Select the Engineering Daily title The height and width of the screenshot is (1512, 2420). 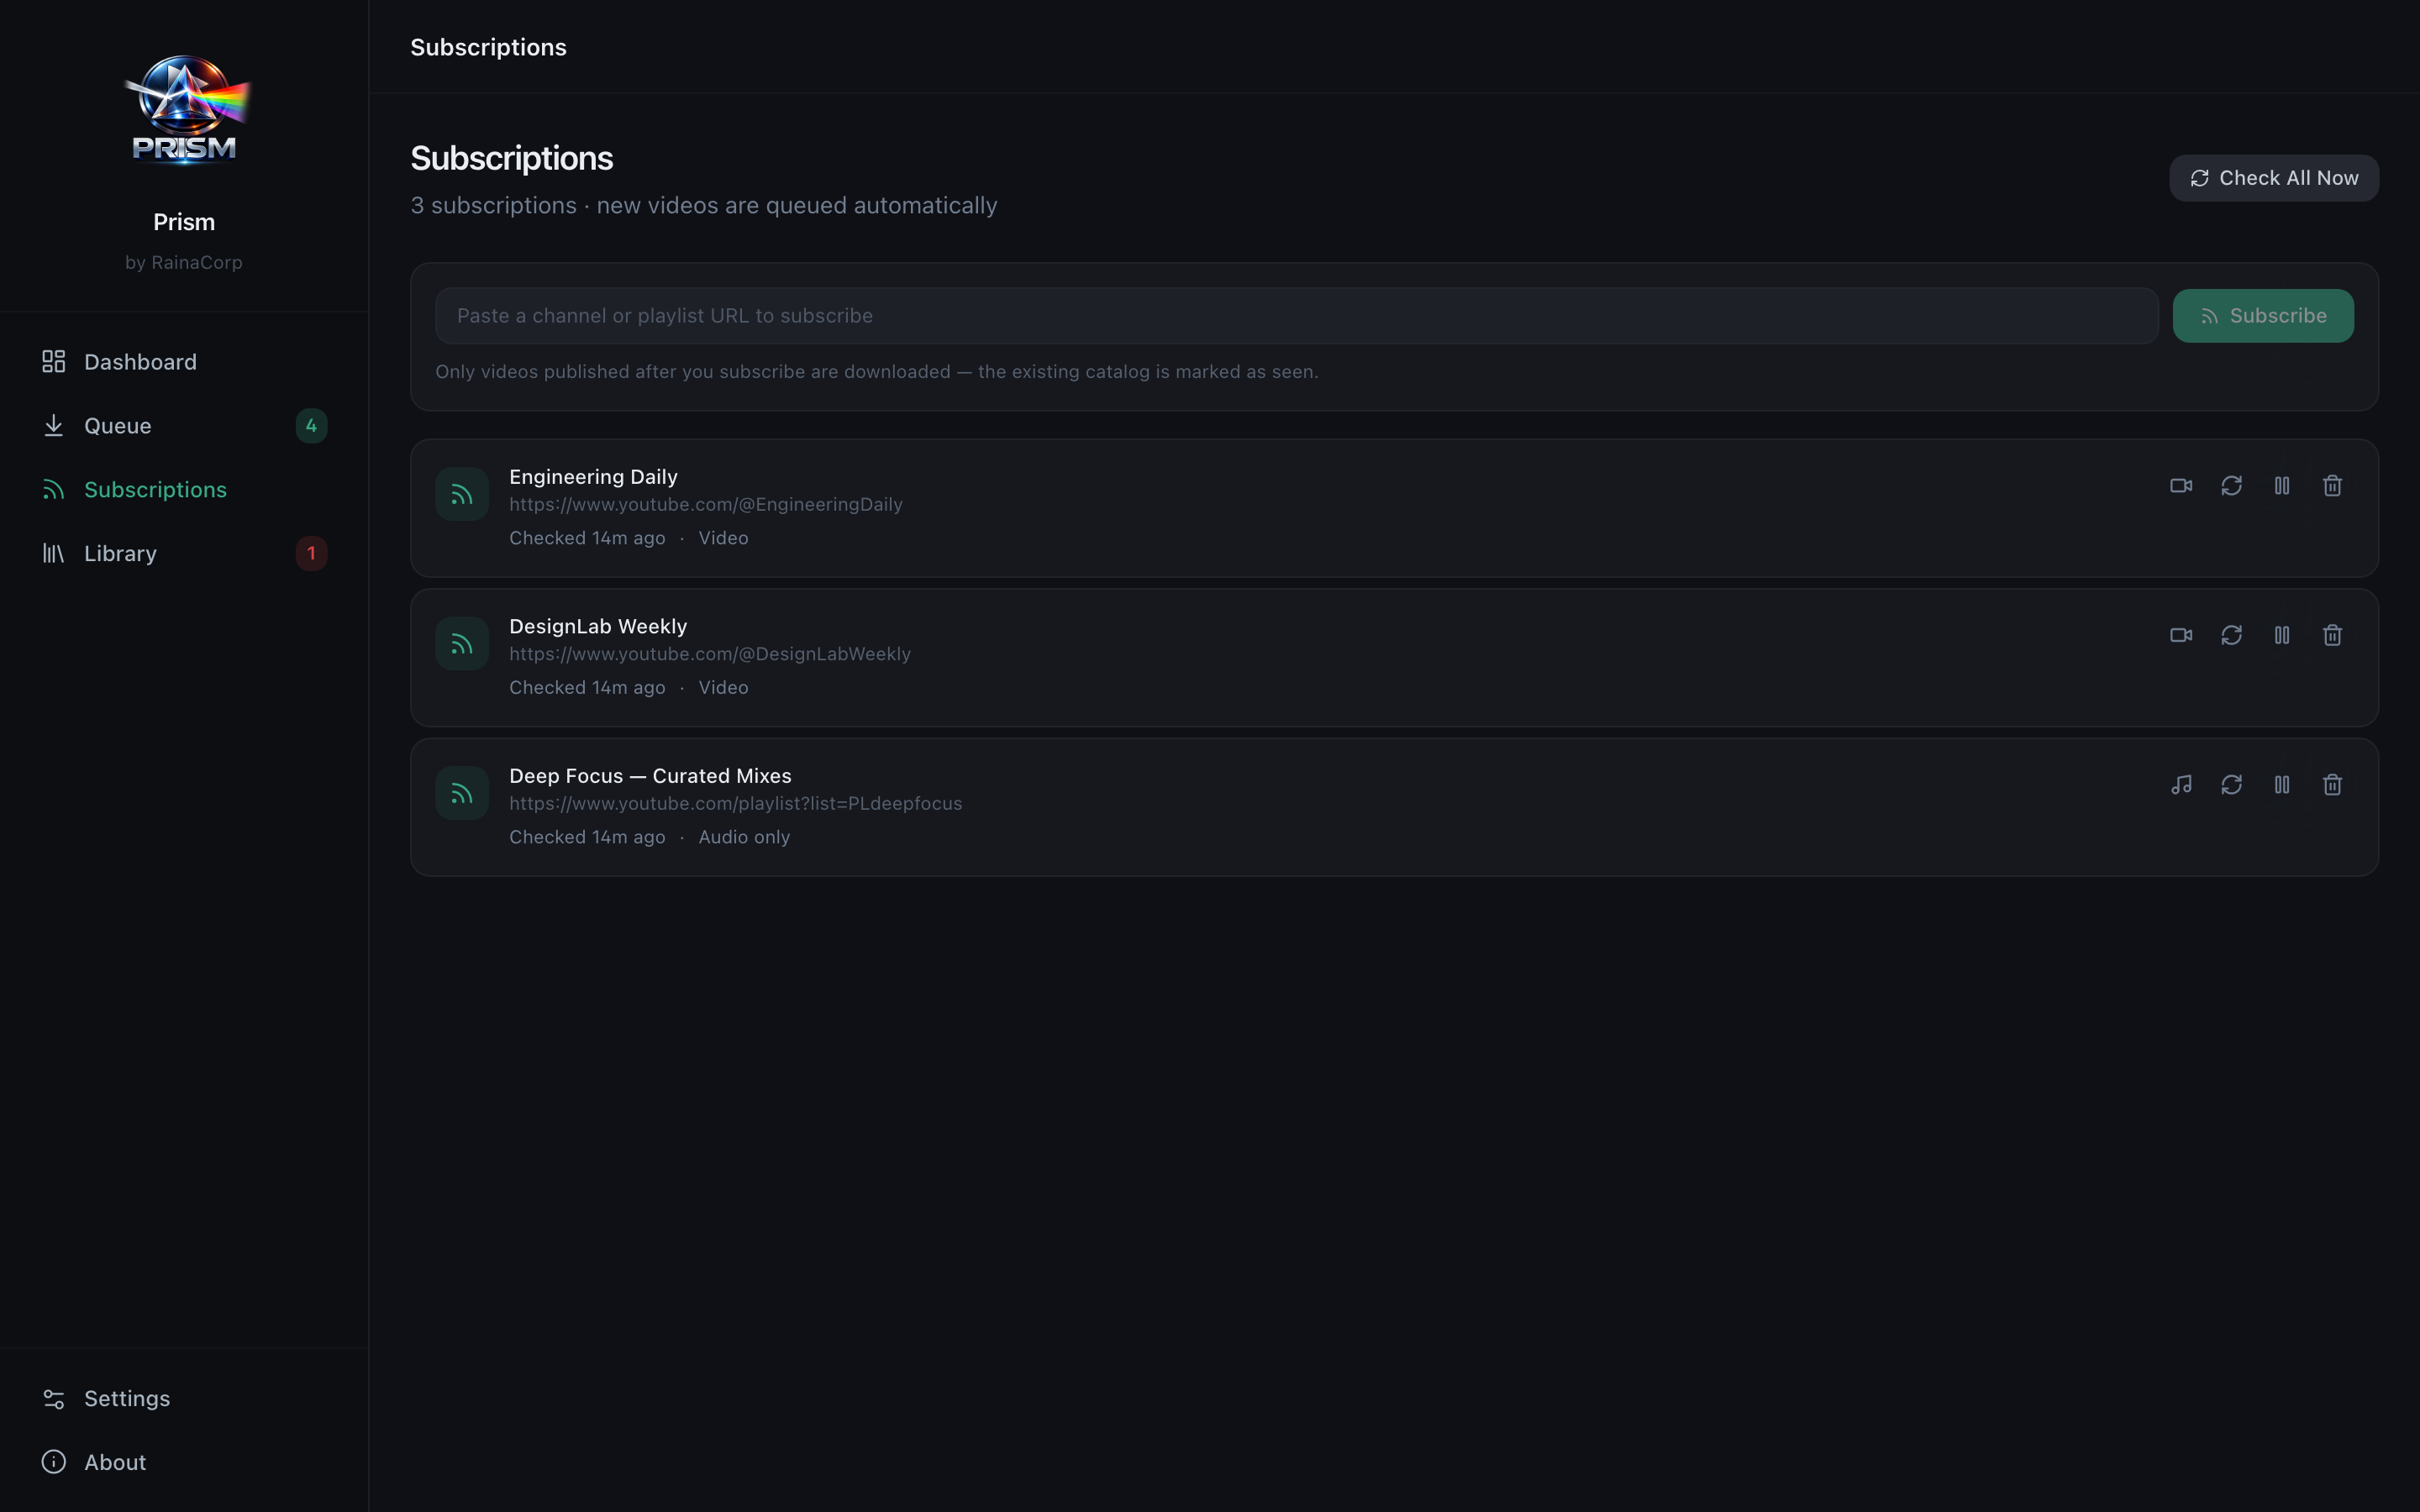593,477
